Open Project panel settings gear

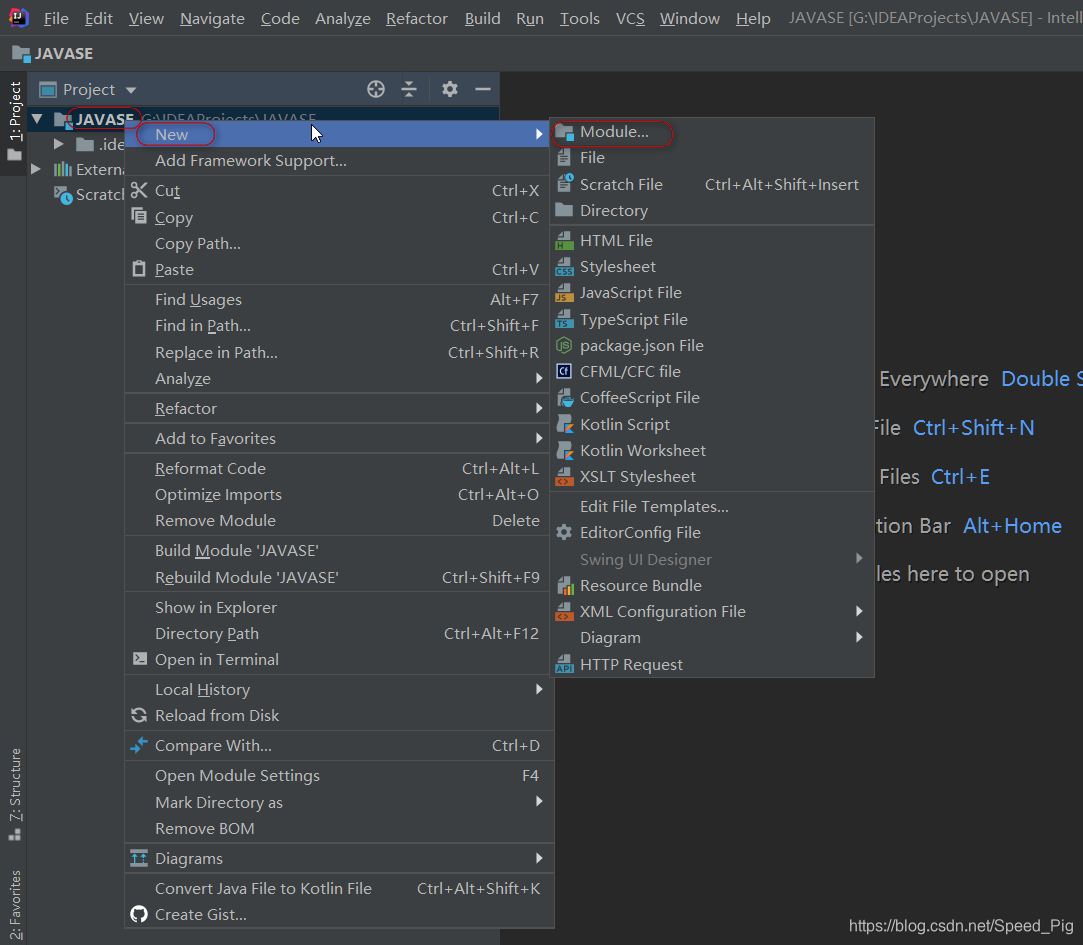click(x=450, y=89)
